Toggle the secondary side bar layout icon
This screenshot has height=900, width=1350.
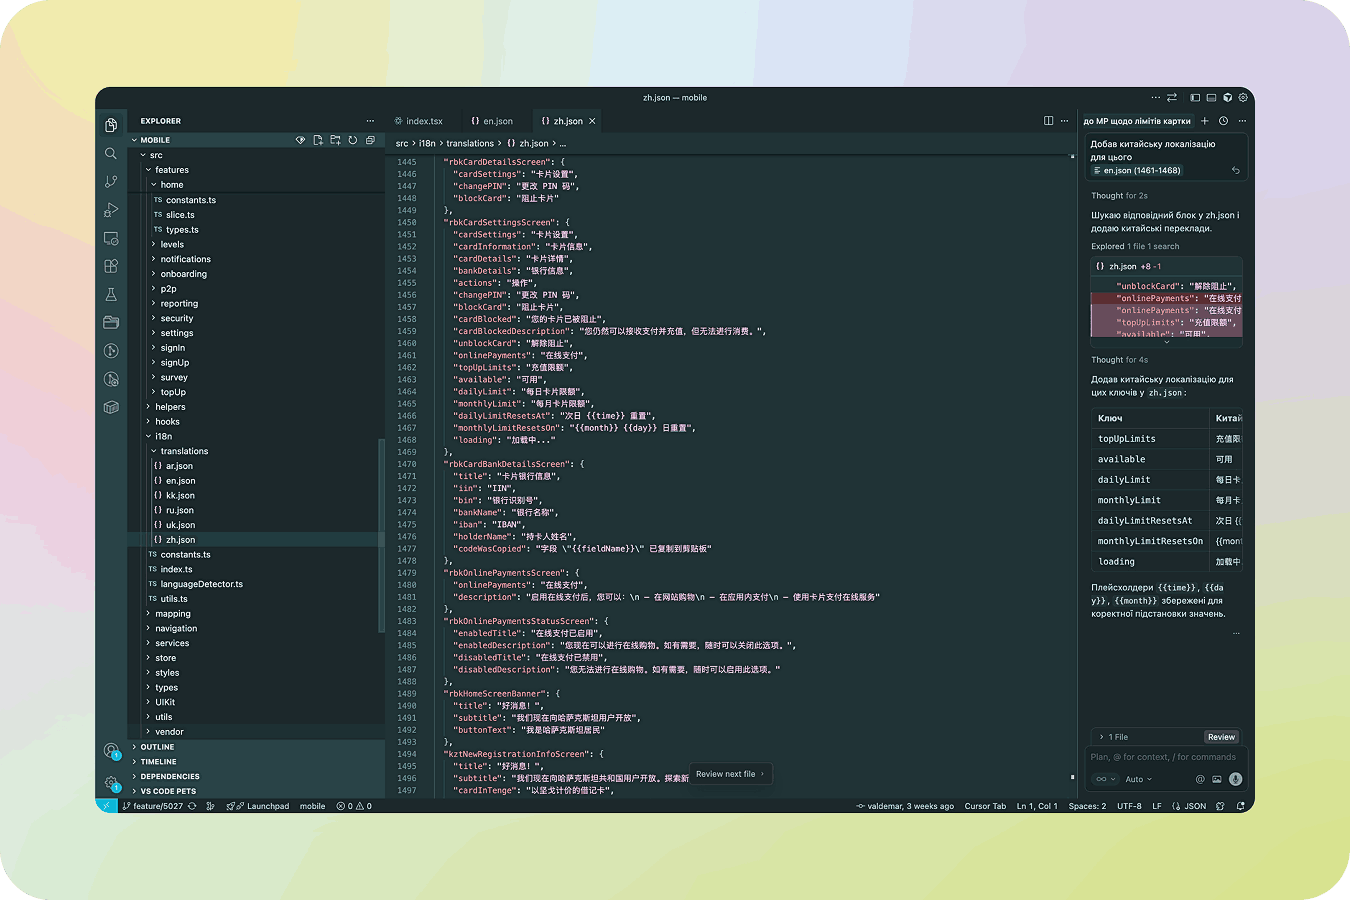1227,97
